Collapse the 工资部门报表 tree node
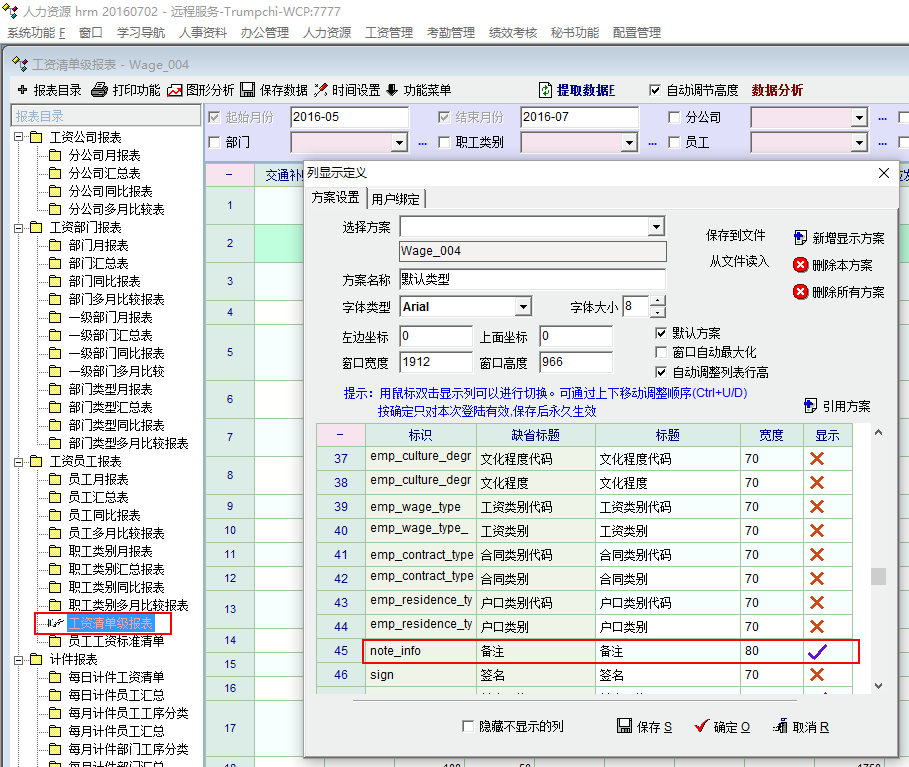 click(x=19, y=227)
